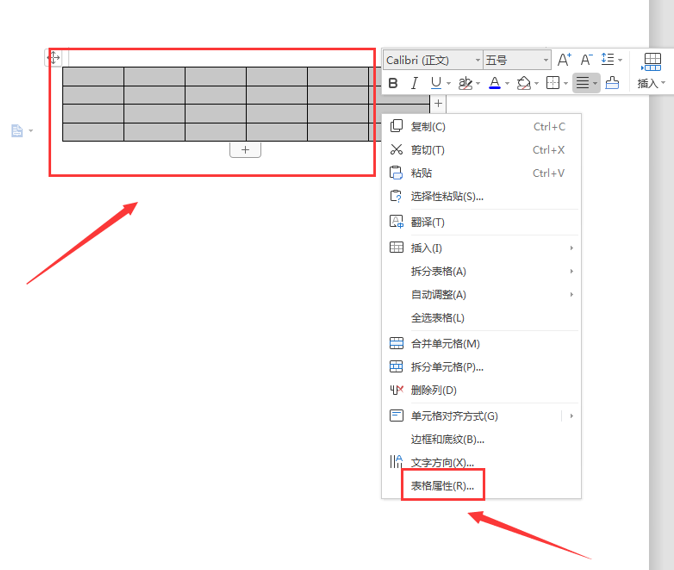Apply text highlight pen
This screenshot has height=570, width=674.
coord(465,83)
